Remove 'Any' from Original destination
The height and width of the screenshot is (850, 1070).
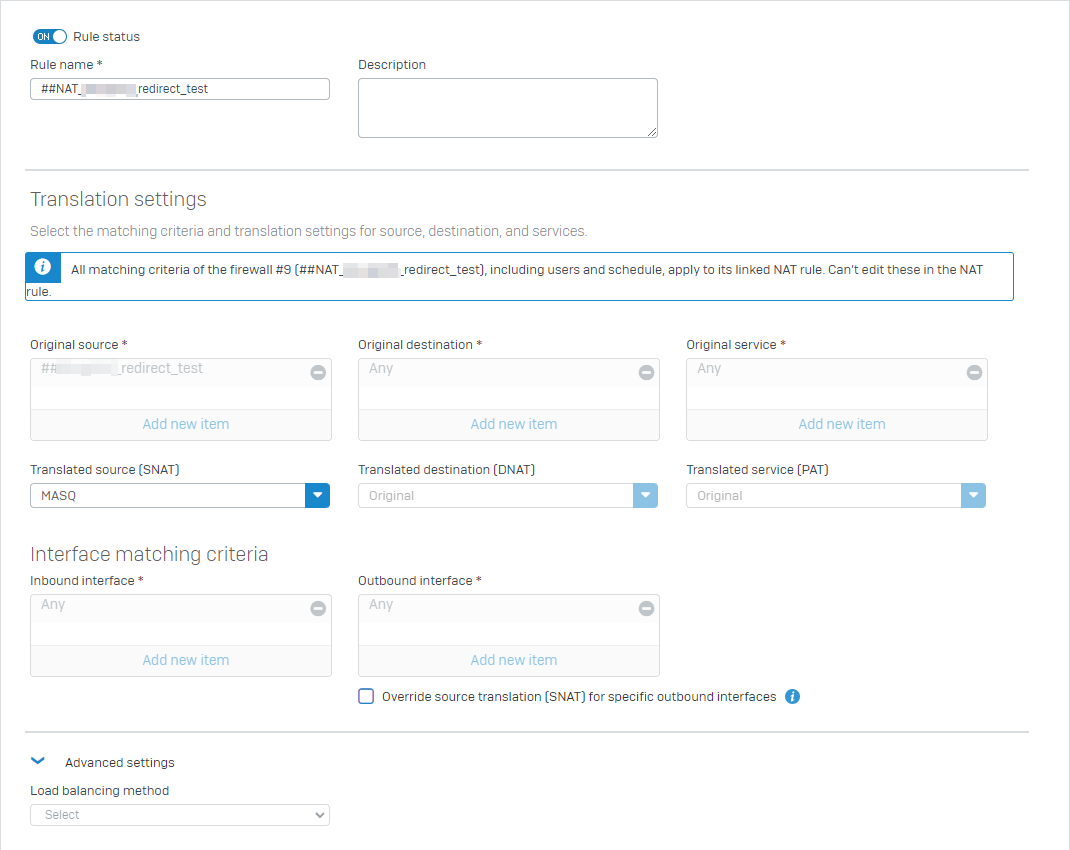(646, 372)
